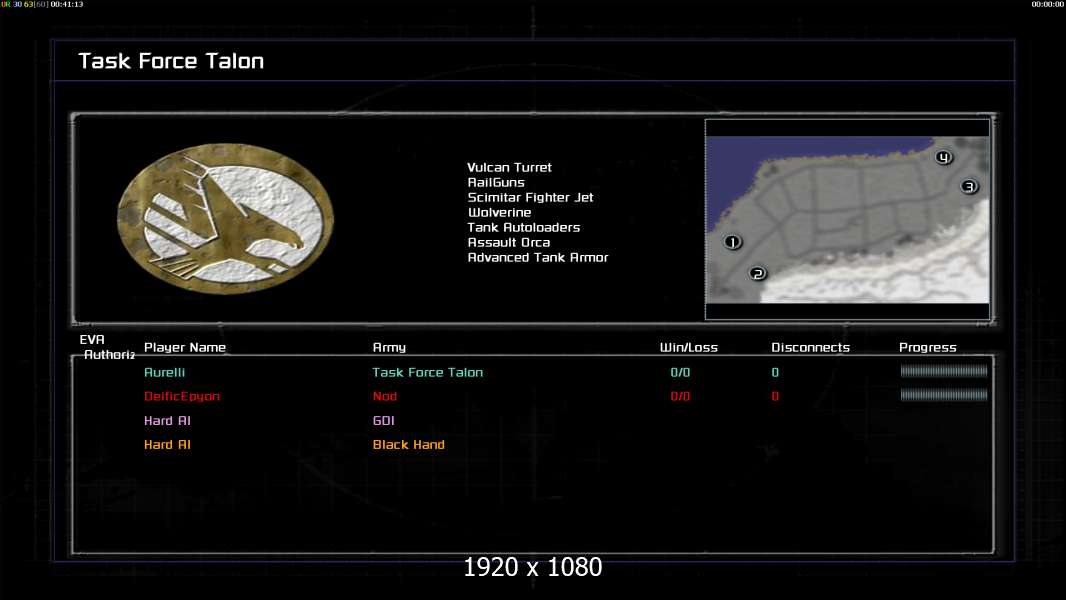Click "RailGuns" in the unit list

click(496, 182)
